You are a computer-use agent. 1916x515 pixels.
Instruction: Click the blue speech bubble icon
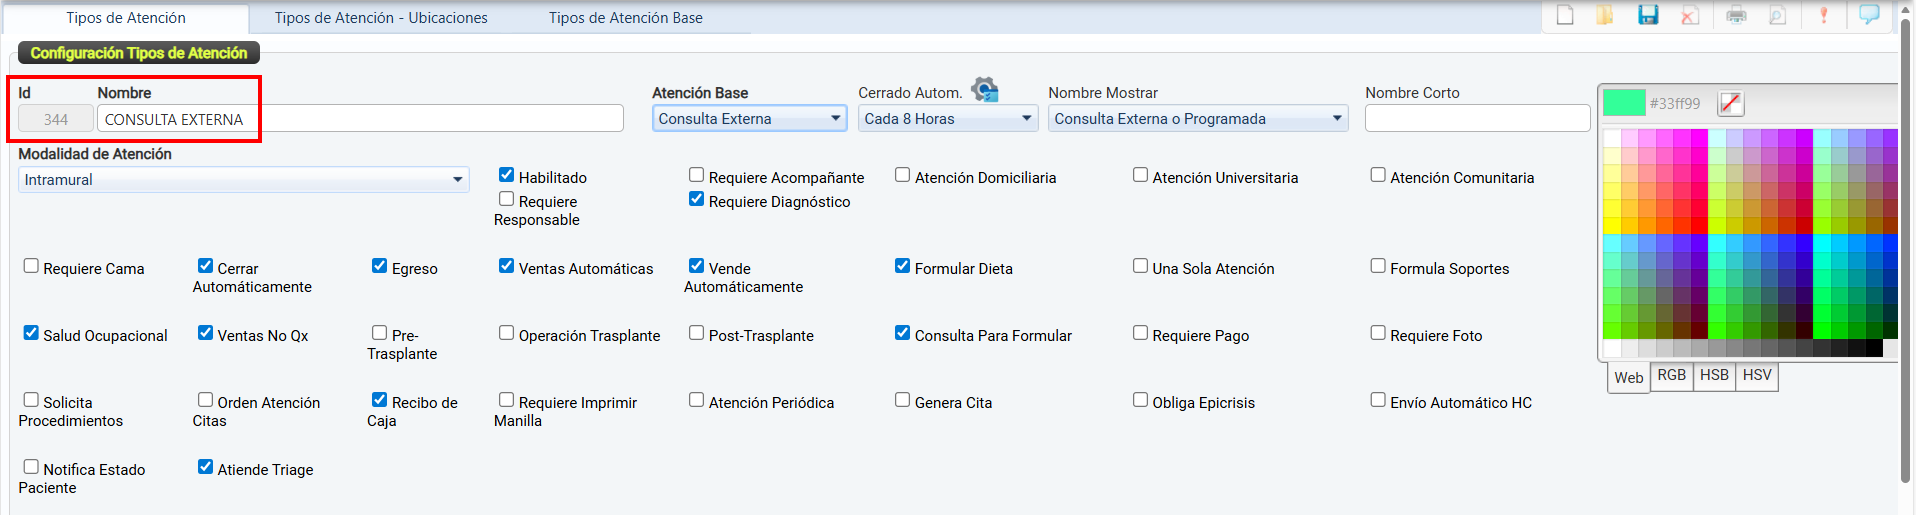click(1869, 15)
